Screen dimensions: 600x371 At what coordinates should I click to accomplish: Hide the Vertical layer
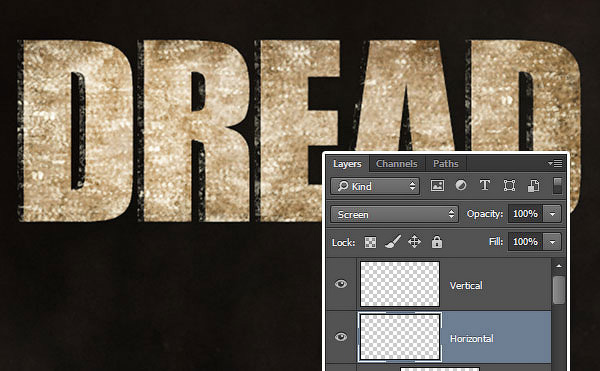341,284
